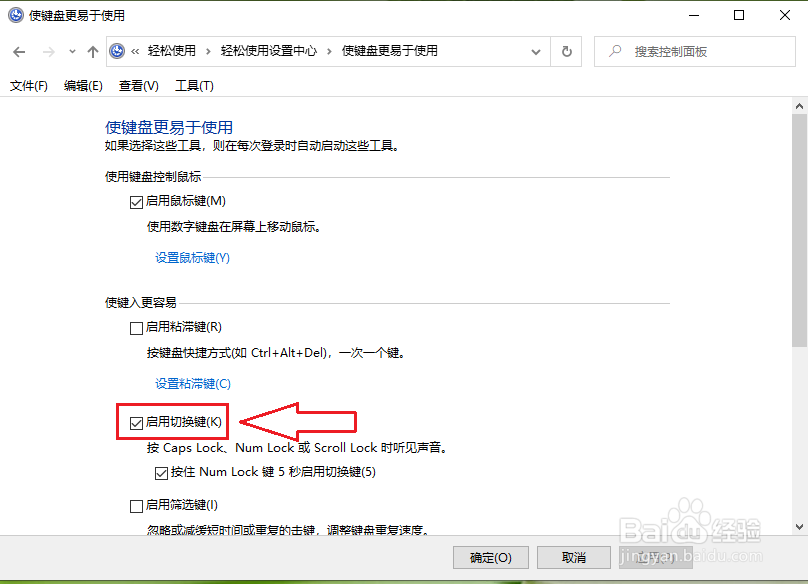Open 设置粘滞键 settings link
Image resolution: width=808 pixels, height=584 pixels.
tap(192, 384)
